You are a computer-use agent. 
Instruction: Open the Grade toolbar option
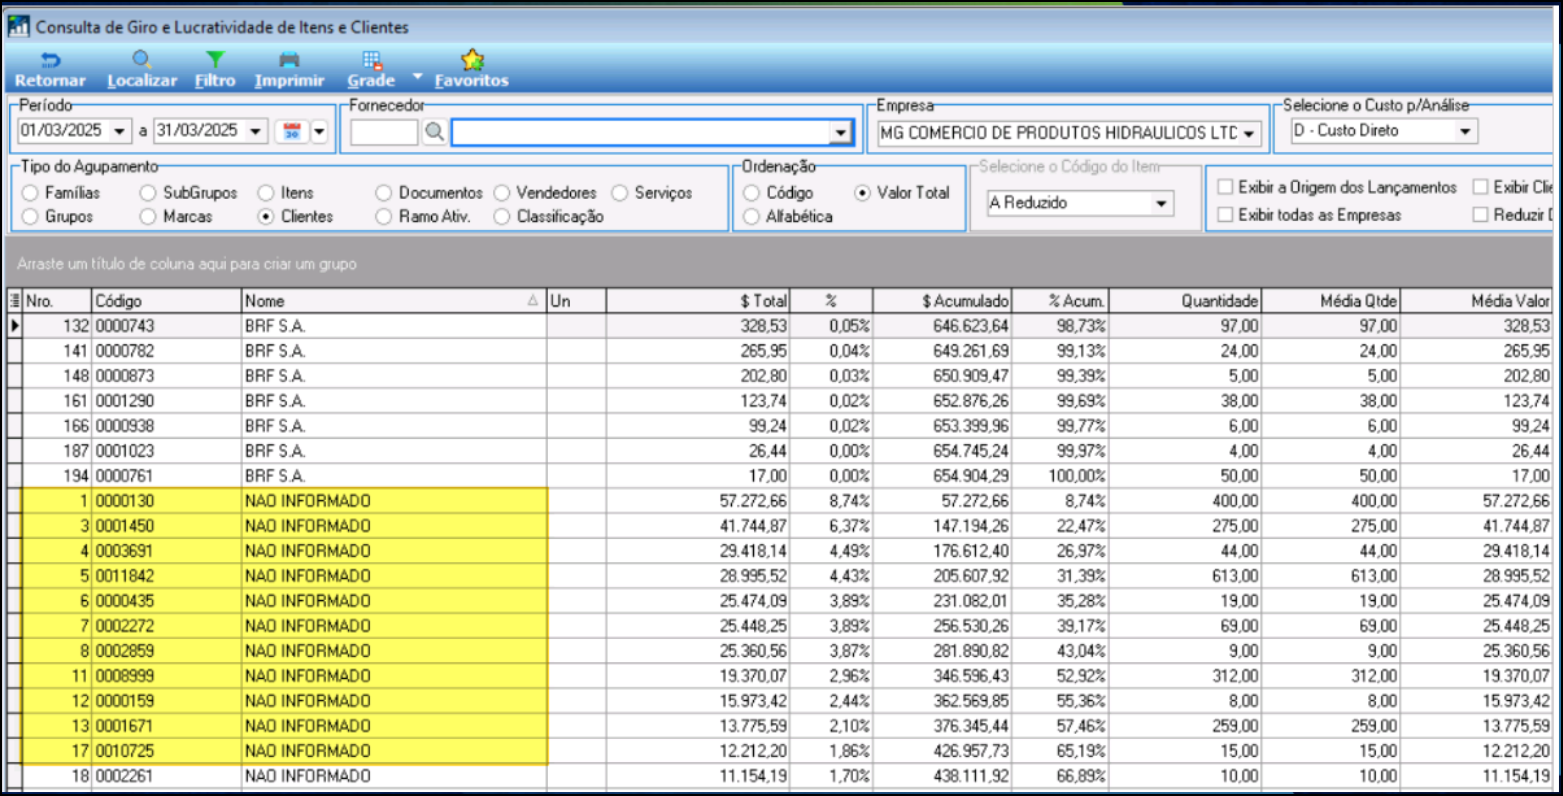tap(371, 70)
